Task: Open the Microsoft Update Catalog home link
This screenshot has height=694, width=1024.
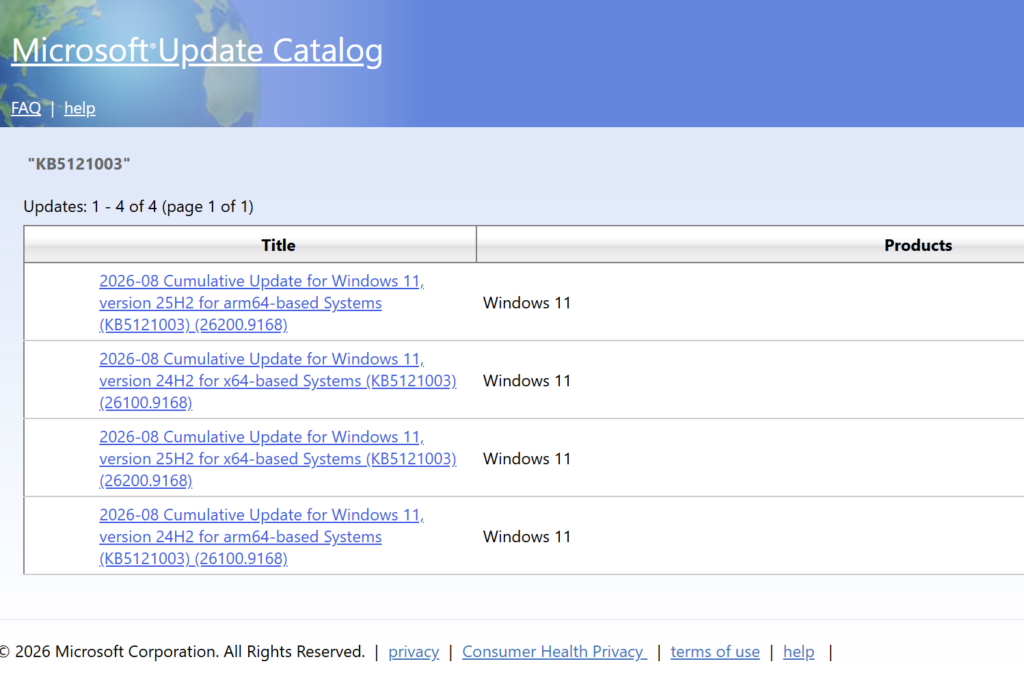Action: pyautogui.click(x=197, y=51)
